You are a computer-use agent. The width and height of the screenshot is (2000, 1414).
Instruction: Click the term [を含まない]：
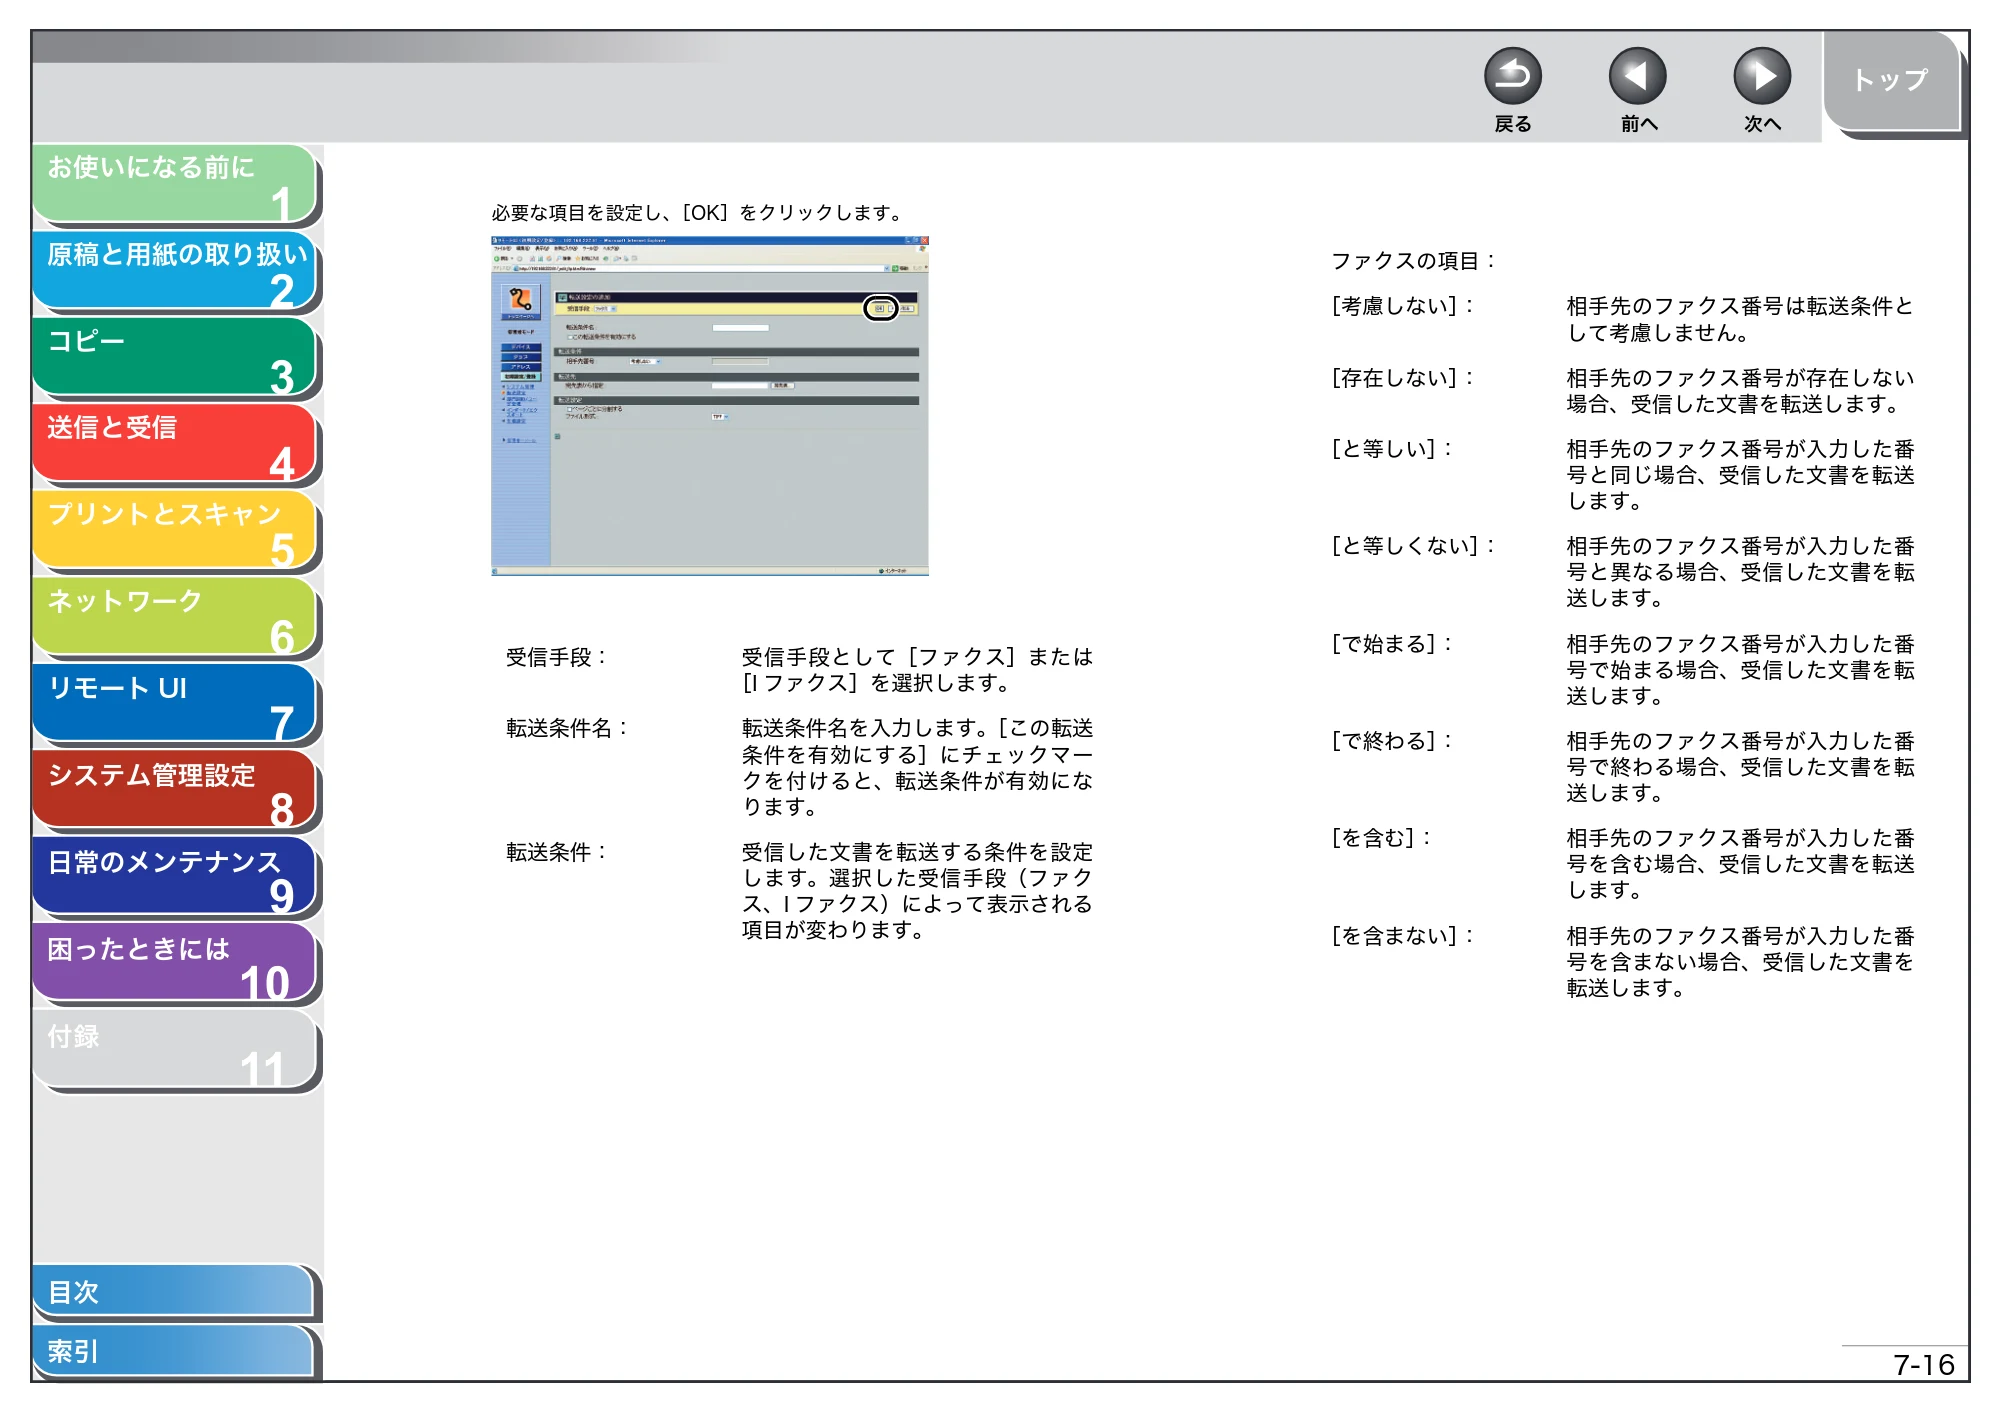coord(1403,936)
